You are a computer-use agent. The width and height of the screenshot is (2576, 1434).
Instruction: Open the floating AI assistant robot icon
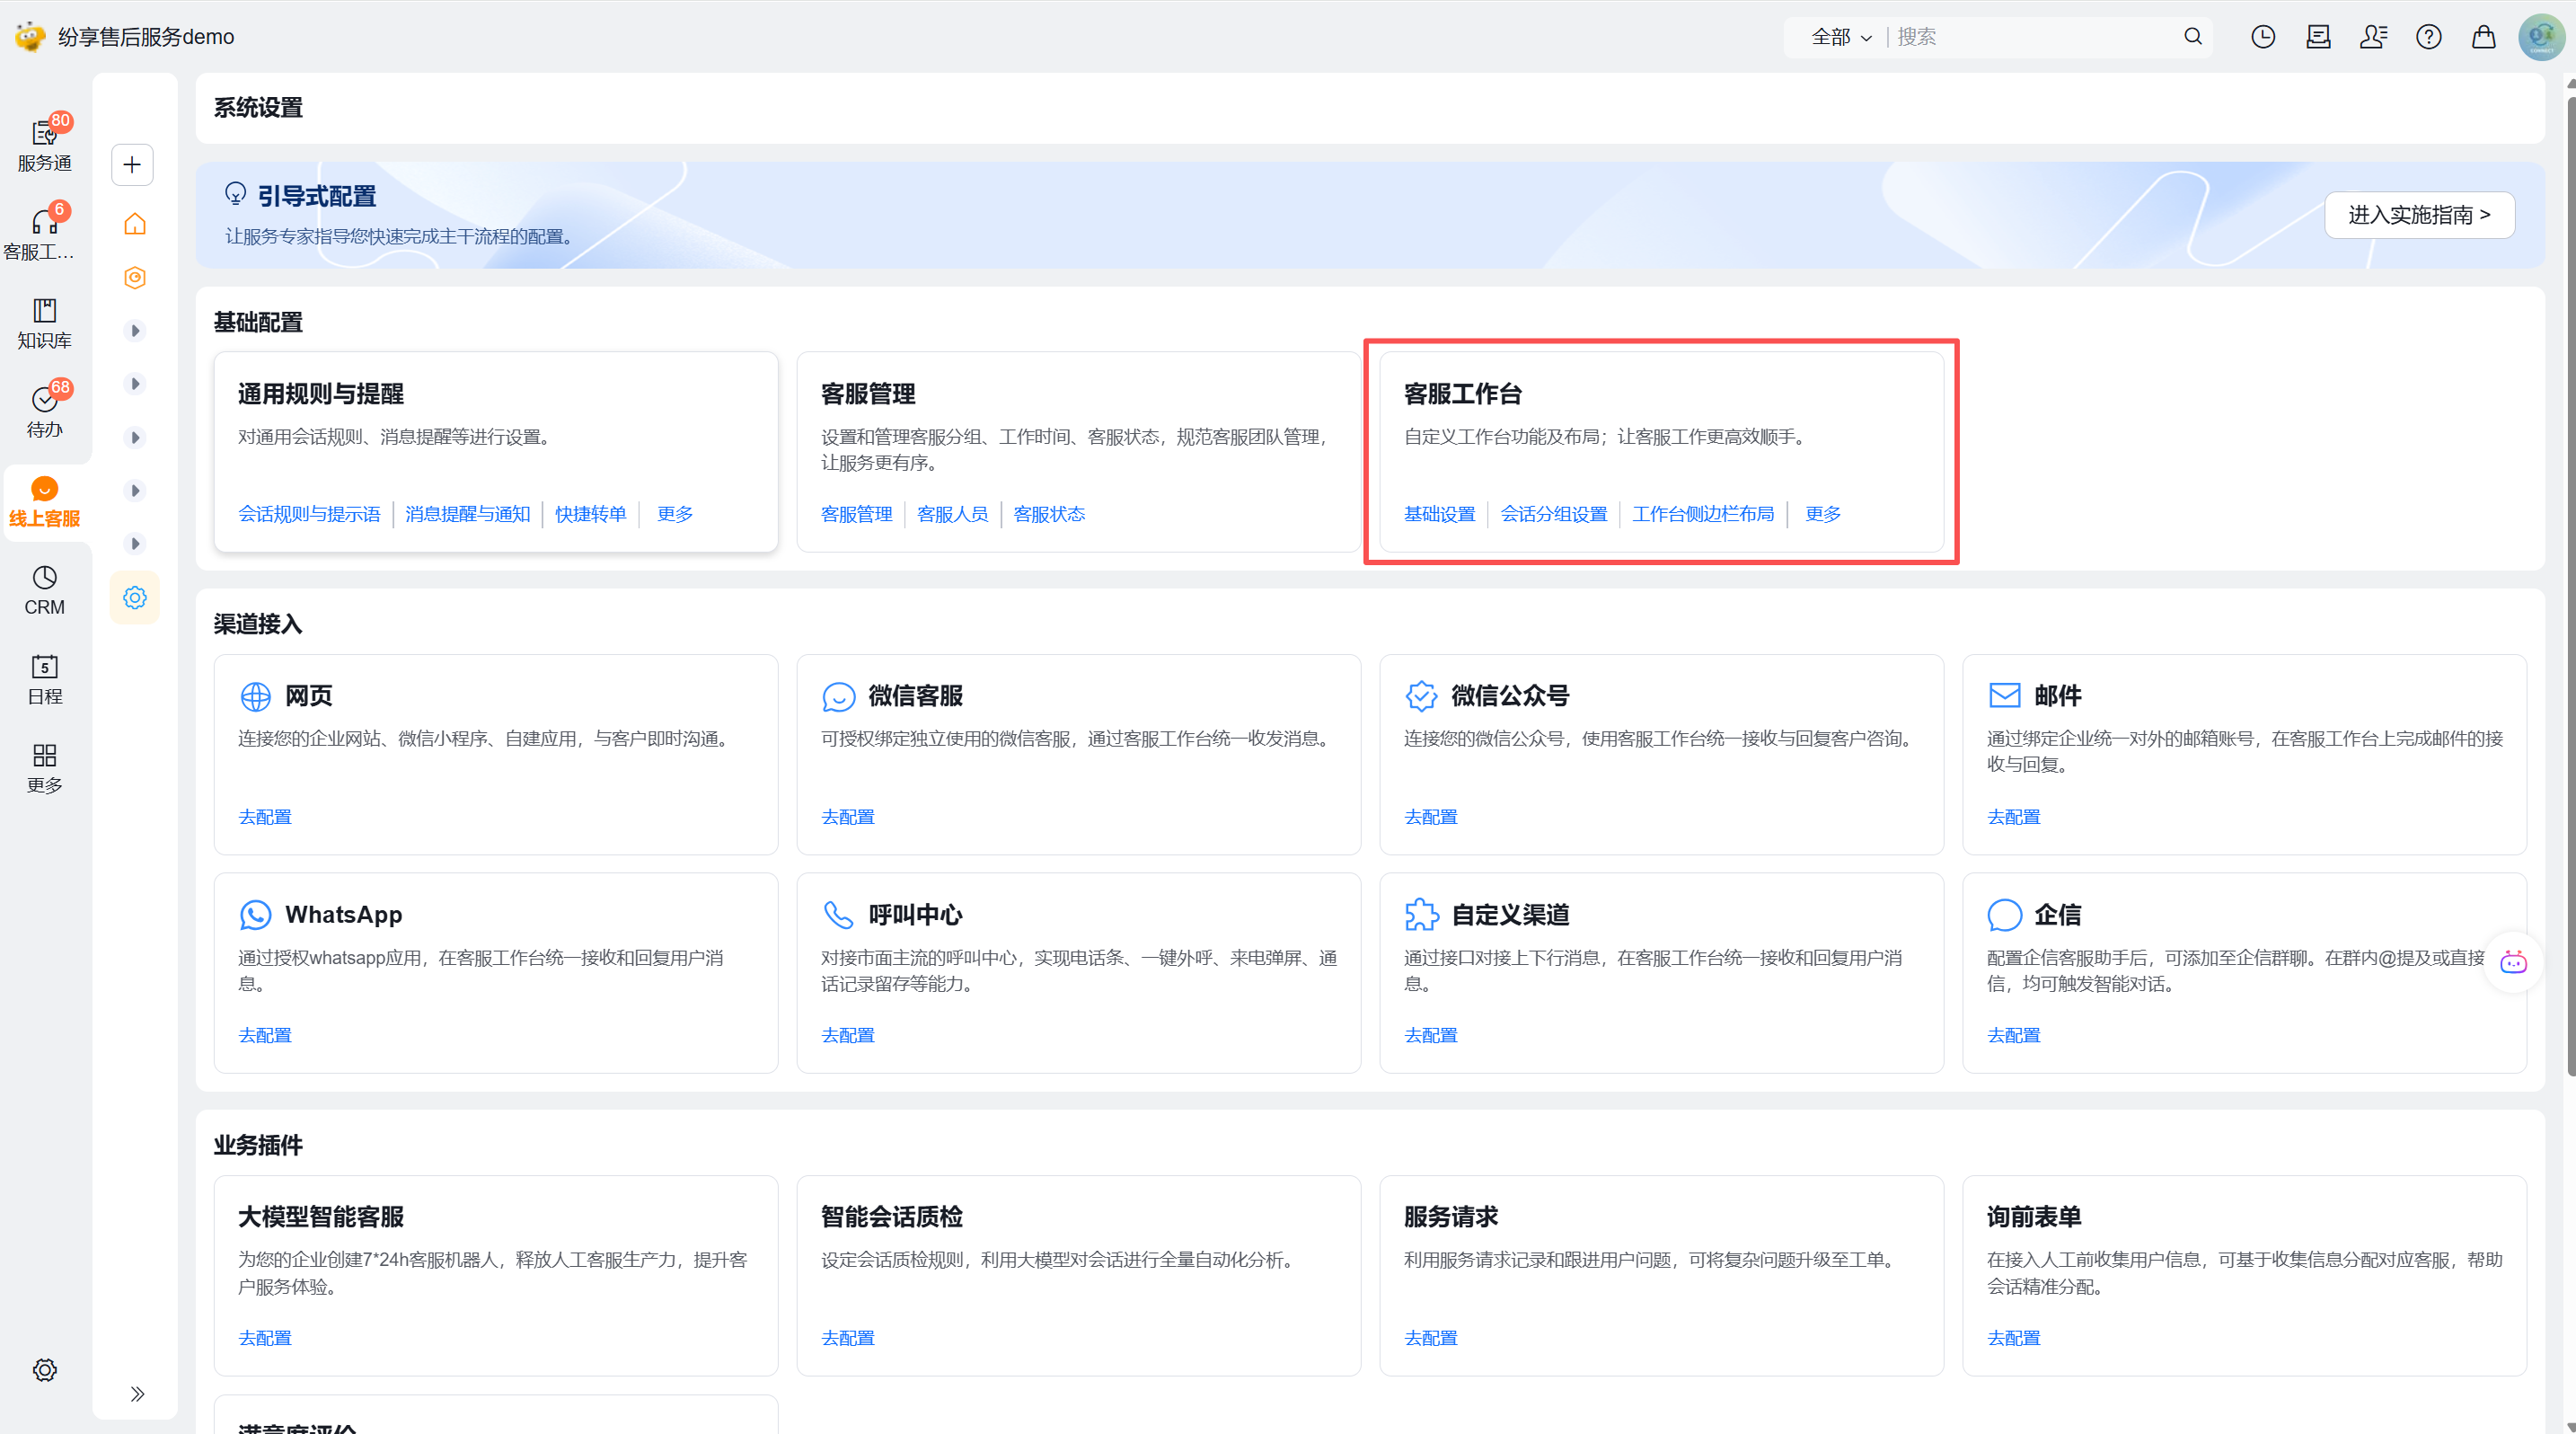pyautogui.click(x=2513, y=962)
